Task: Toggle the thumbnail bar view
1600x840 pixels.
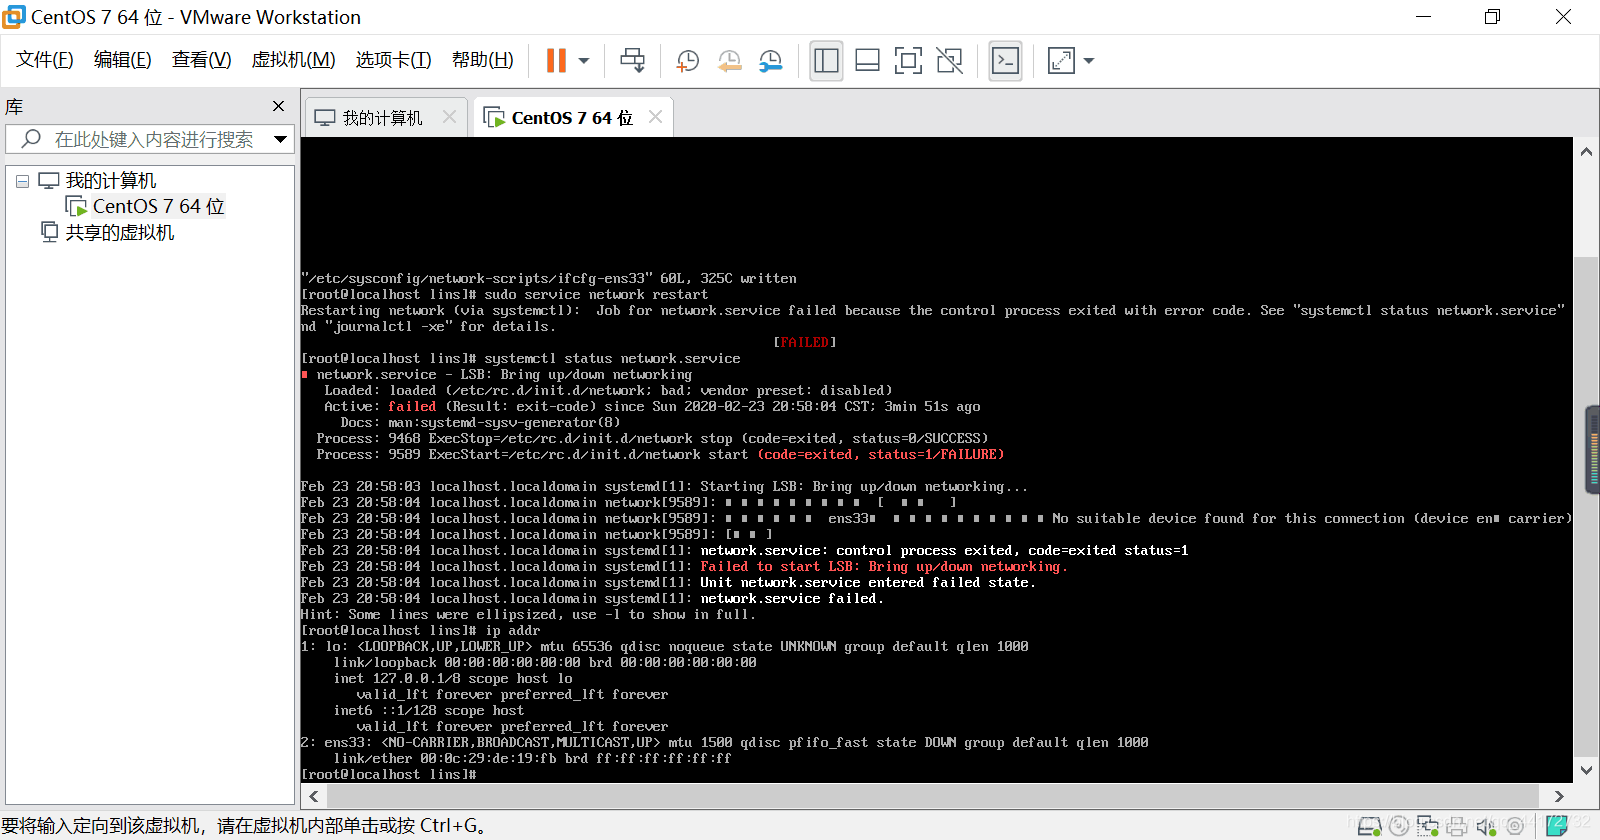Action: coord(867,61)
